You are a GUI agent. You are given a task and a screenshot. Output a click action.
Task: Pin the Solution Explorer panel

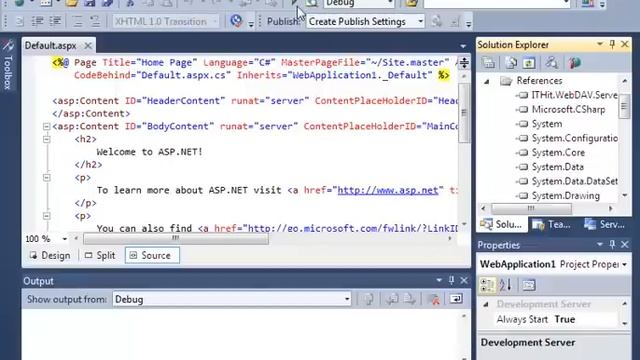click(x=612, y=44)
